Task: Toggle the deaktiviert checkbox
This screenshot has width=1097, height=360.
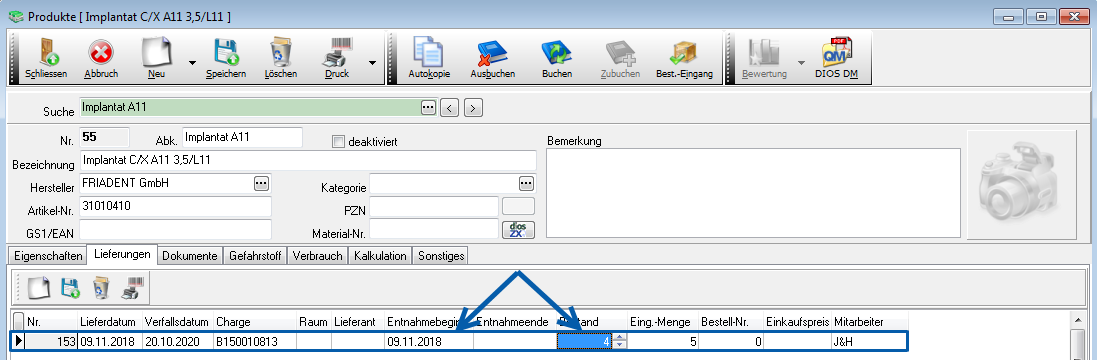Action: pyautogui.click(x=339, y=142)
